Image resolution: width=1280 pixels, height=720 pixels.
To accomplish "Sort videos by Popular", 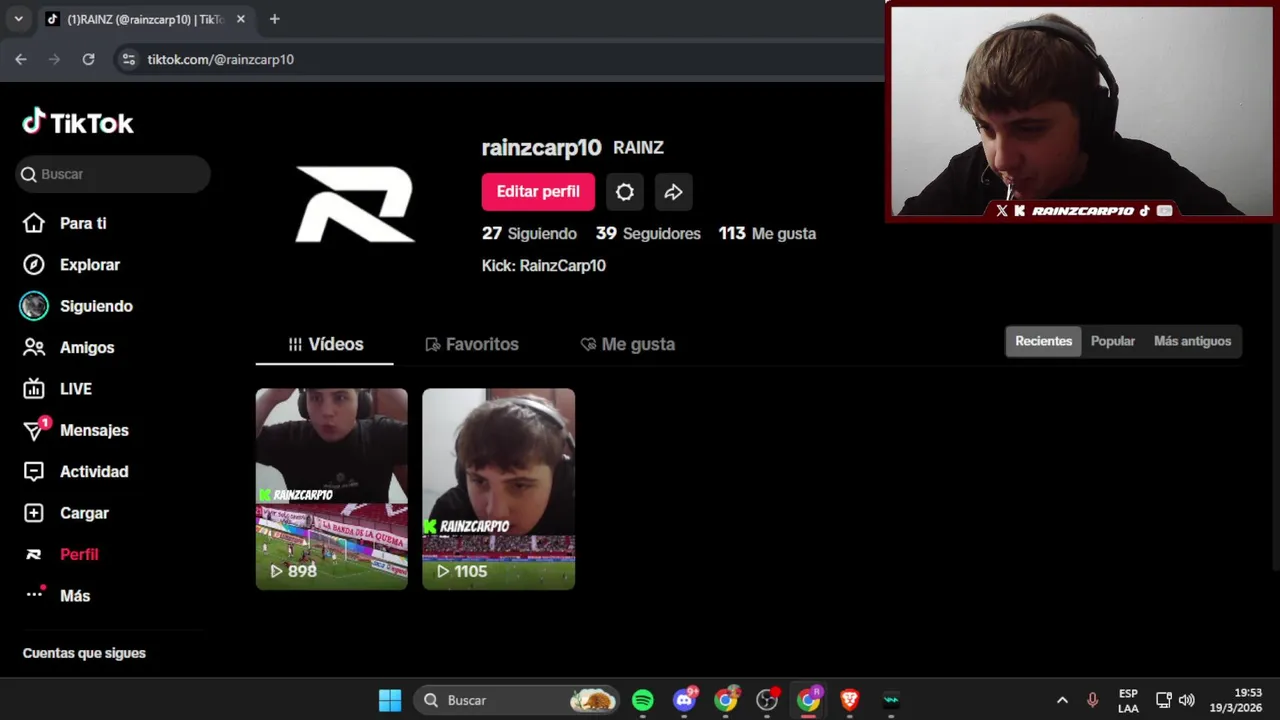I will click(x=1113, y=341).
